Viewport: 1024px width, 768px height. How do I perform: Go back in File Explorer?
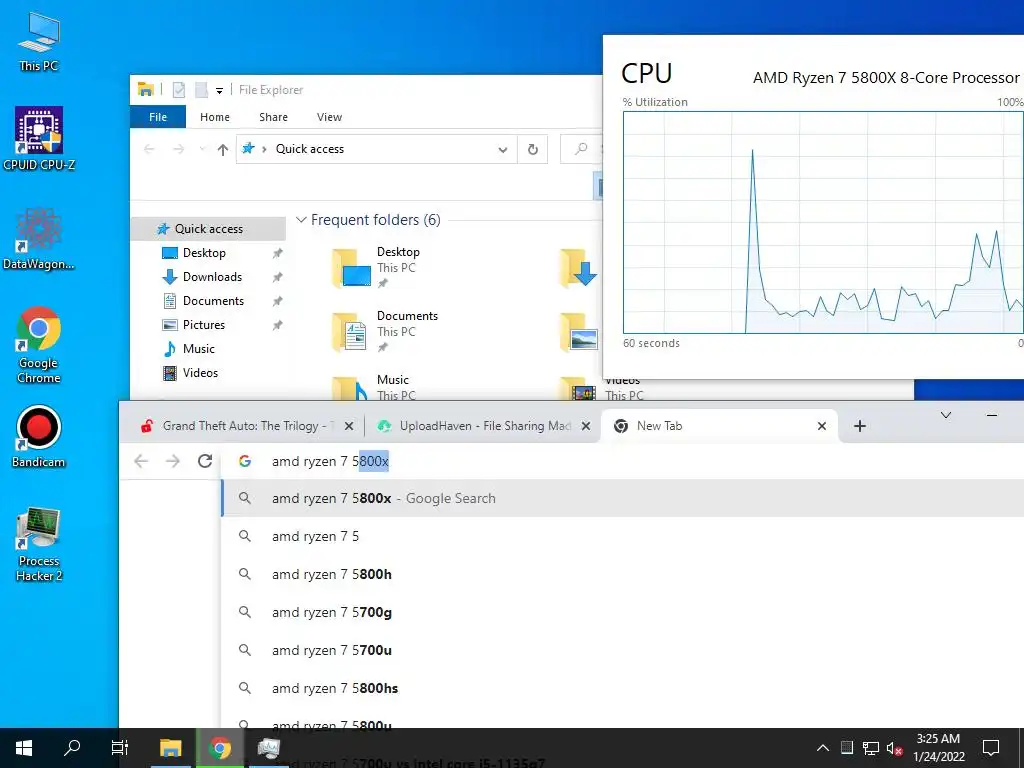tap(149, 150)
